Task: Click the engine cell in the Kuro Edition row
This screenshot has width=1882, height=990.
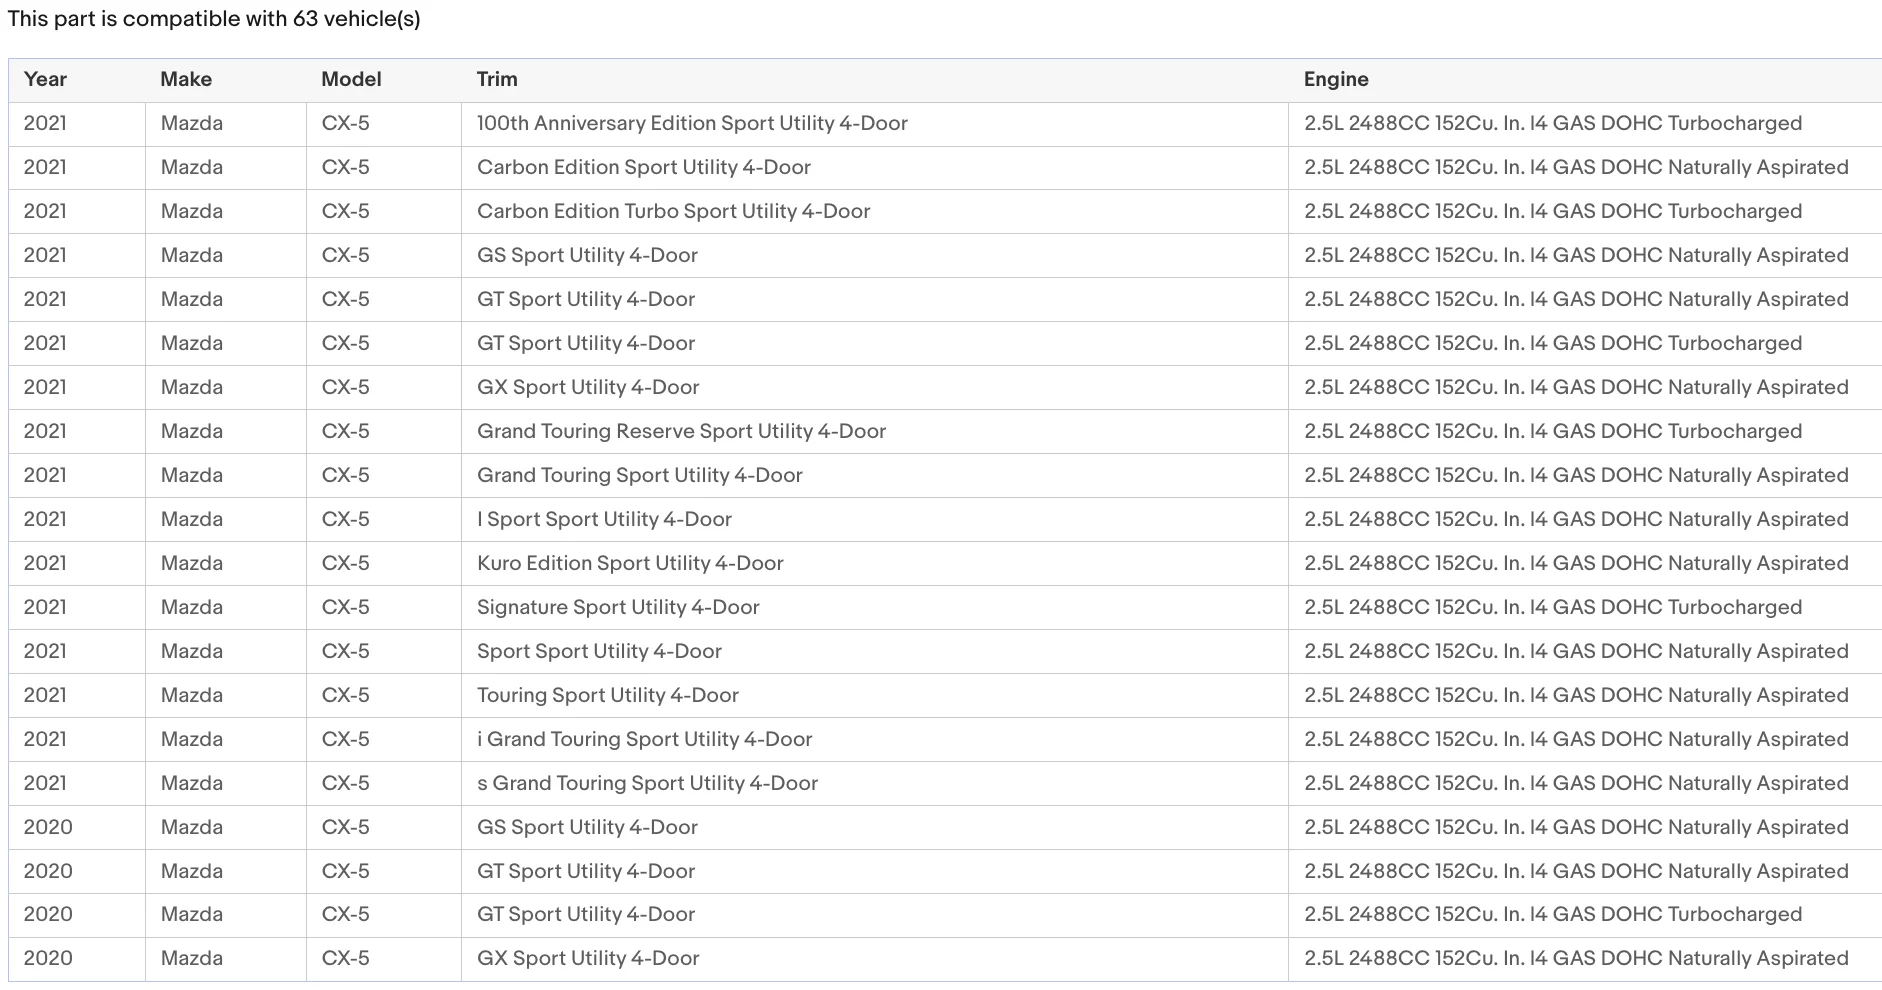Action: pos(1585,563)
